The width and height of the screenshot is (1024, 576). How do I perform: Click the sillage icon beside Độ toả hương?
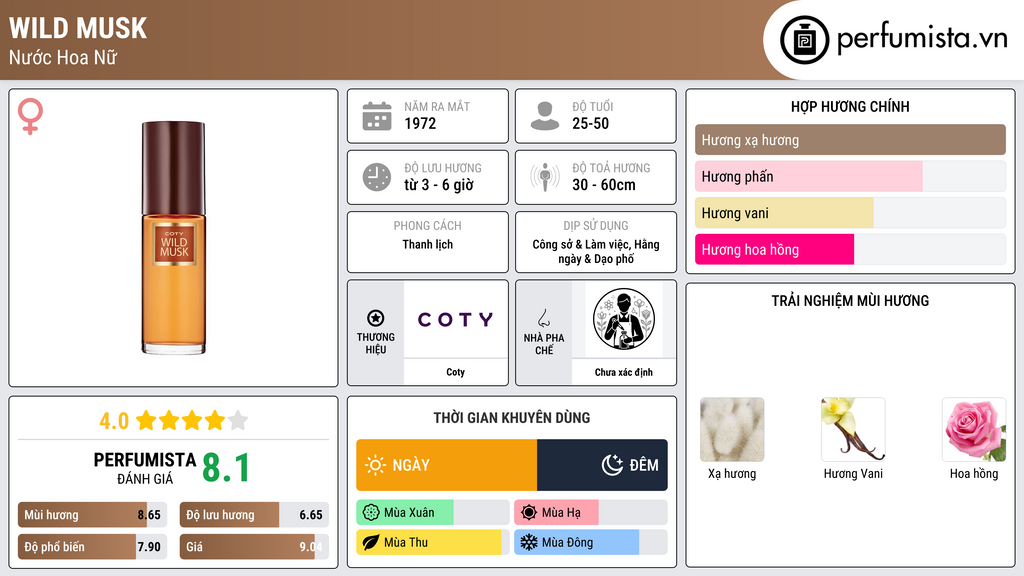545,177
